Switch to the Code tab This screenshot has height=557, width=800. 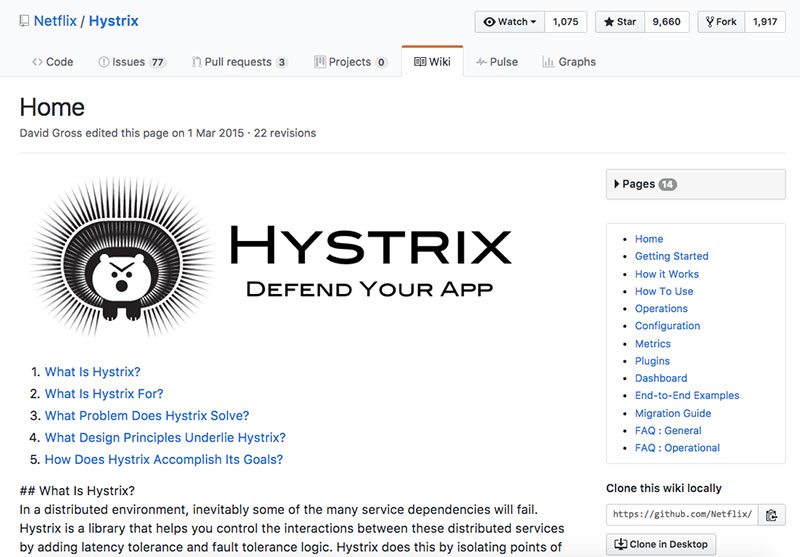pos(53,62)
